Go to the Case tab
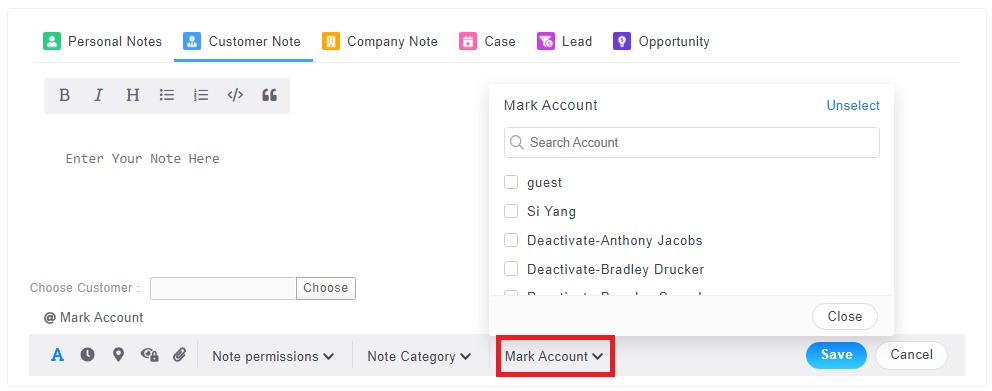The image size is (992, 391). pos(487,42)
